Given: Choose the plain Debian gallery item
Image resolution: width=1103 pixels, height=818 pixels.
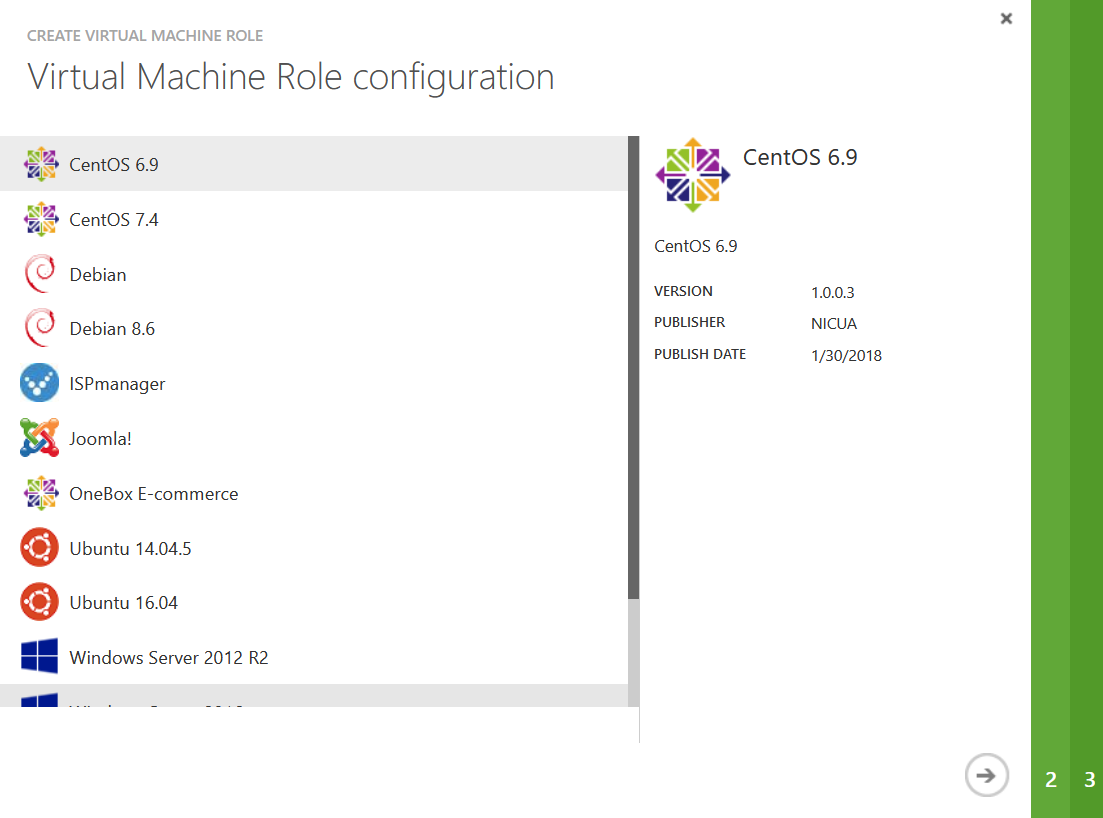Looking at the screenshot, I should pyautogui.click(x=314, y=274).
